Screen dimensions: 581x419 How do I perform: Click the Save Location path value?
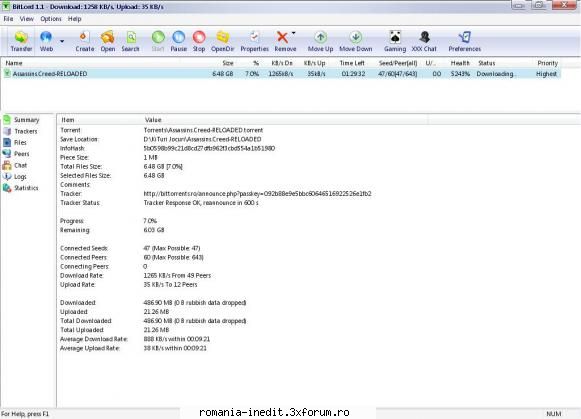click(x=202, y=139)
